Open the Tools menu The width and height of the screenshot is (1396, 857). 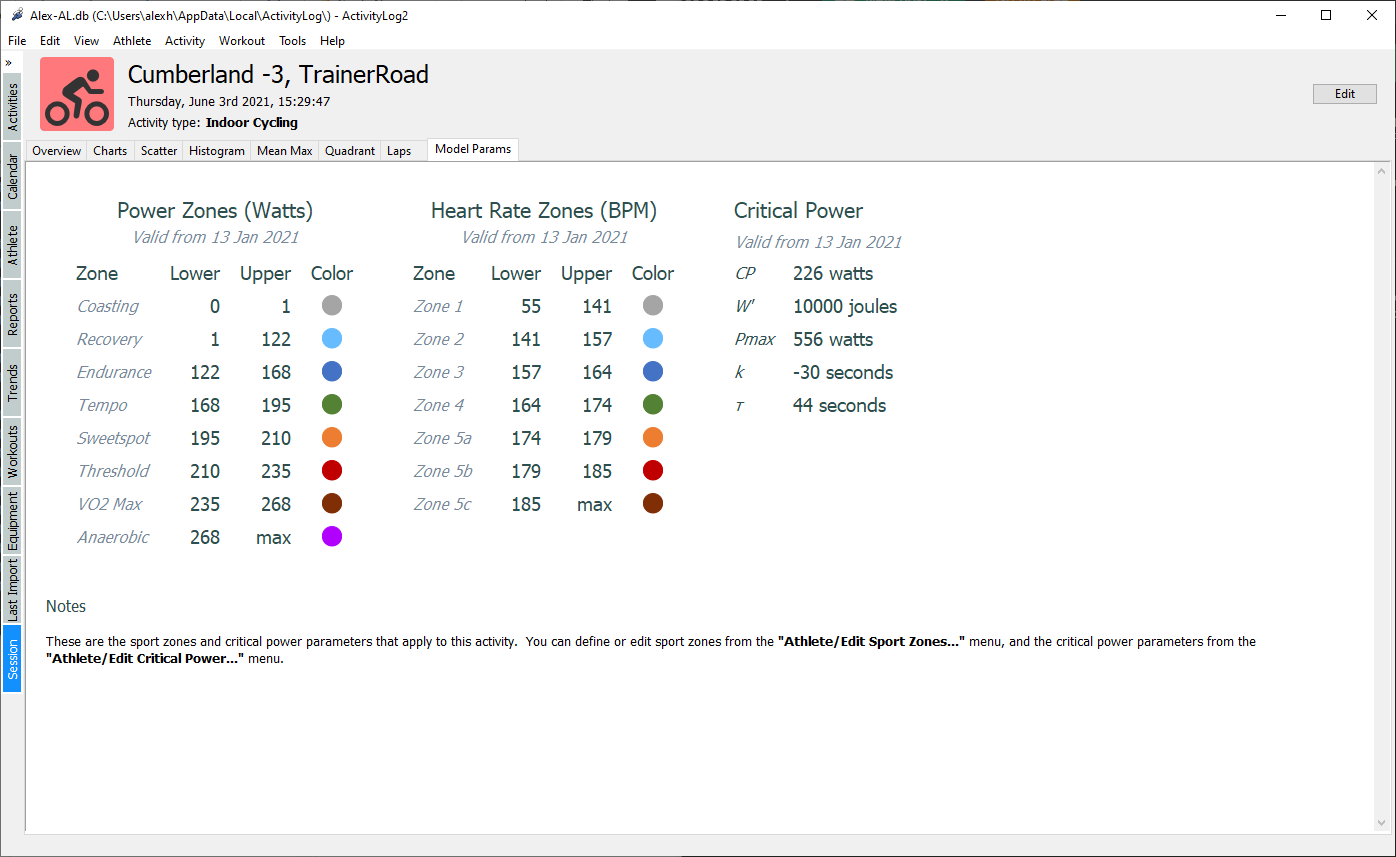click(293, 41)
